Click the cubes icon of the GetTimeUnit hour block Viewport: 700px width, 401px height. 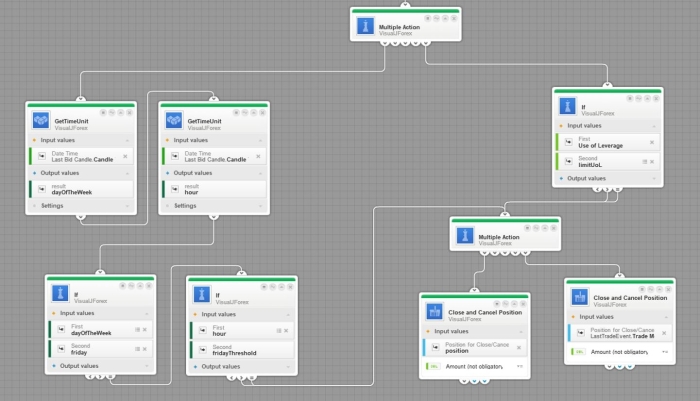tap(174, 121)
